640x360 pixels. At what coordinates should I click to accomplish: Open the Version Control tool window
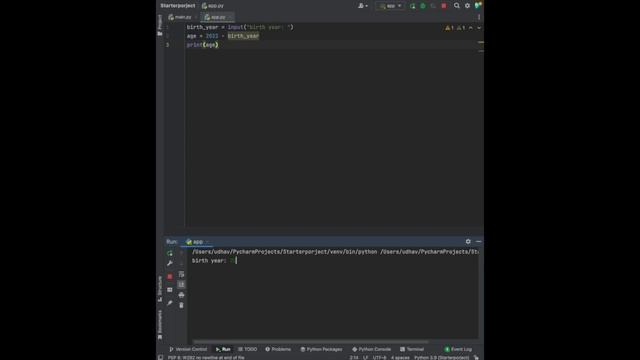pos(188,349)
